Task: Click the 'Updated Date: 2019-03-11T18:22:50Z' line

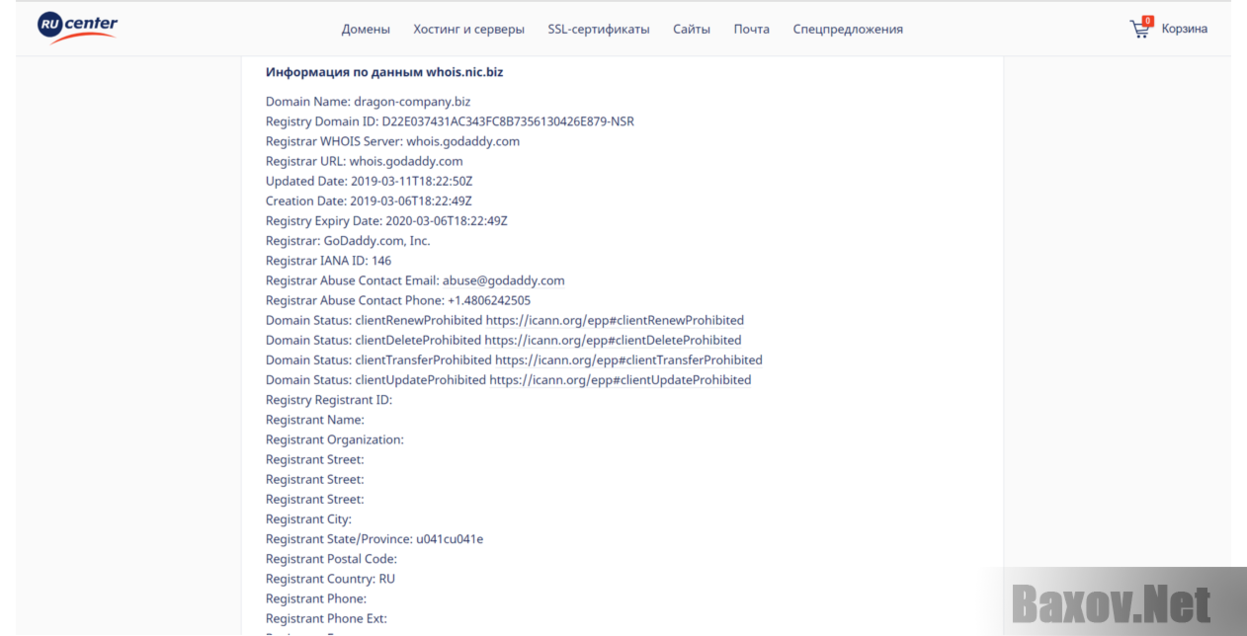Action: tap(369, 181)
